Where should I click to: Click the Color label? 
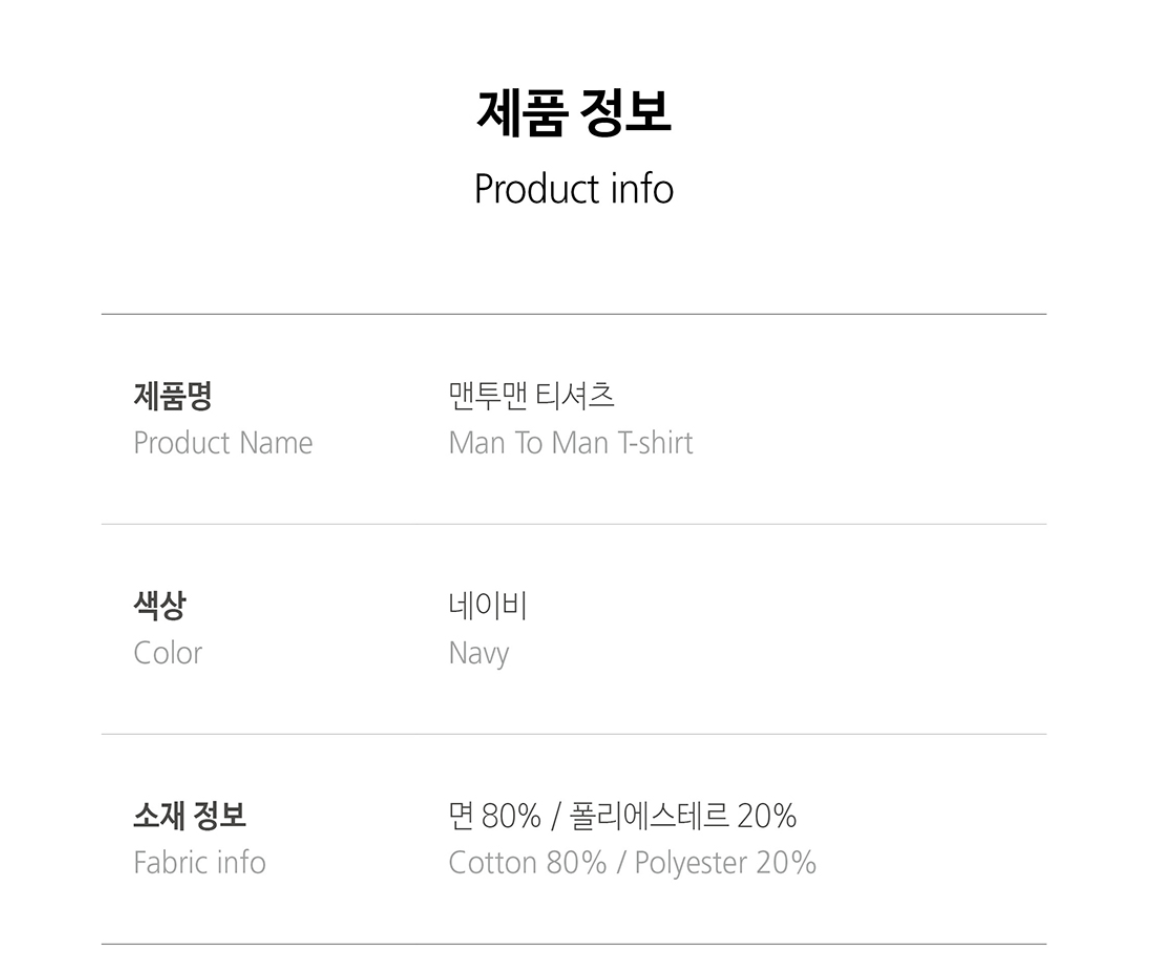[167, 653]
